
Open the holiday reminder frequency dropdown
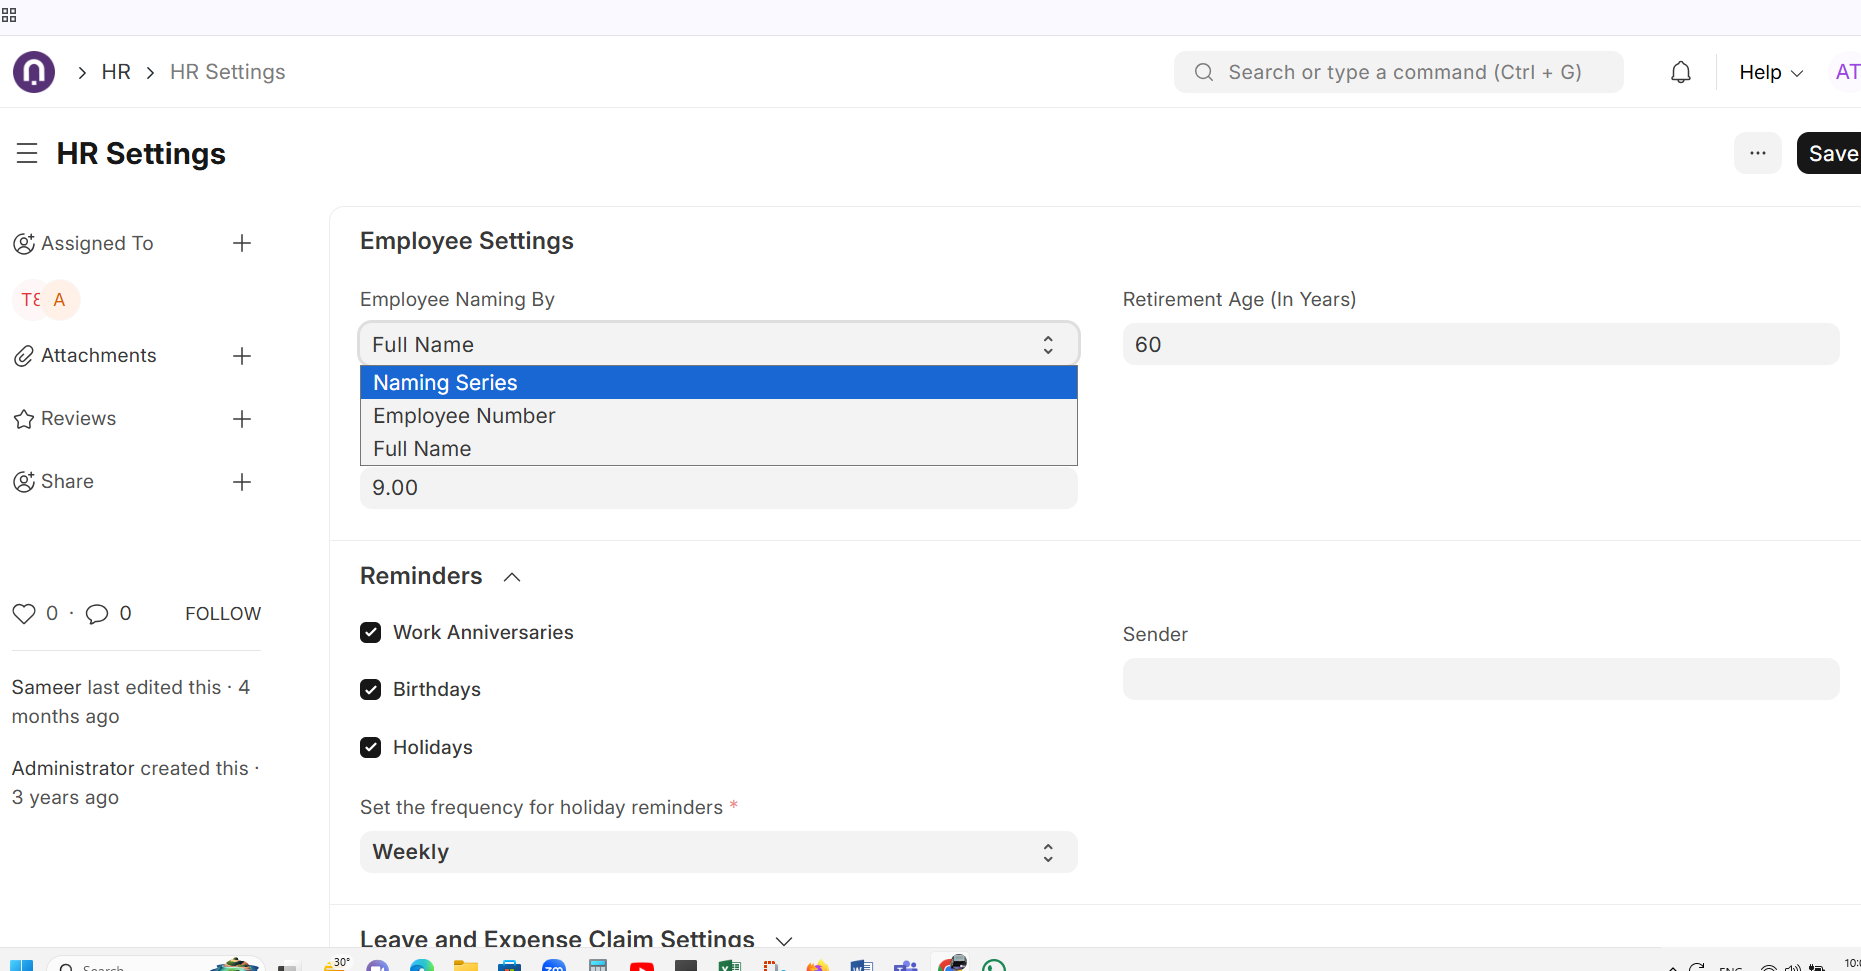[718, 852]
